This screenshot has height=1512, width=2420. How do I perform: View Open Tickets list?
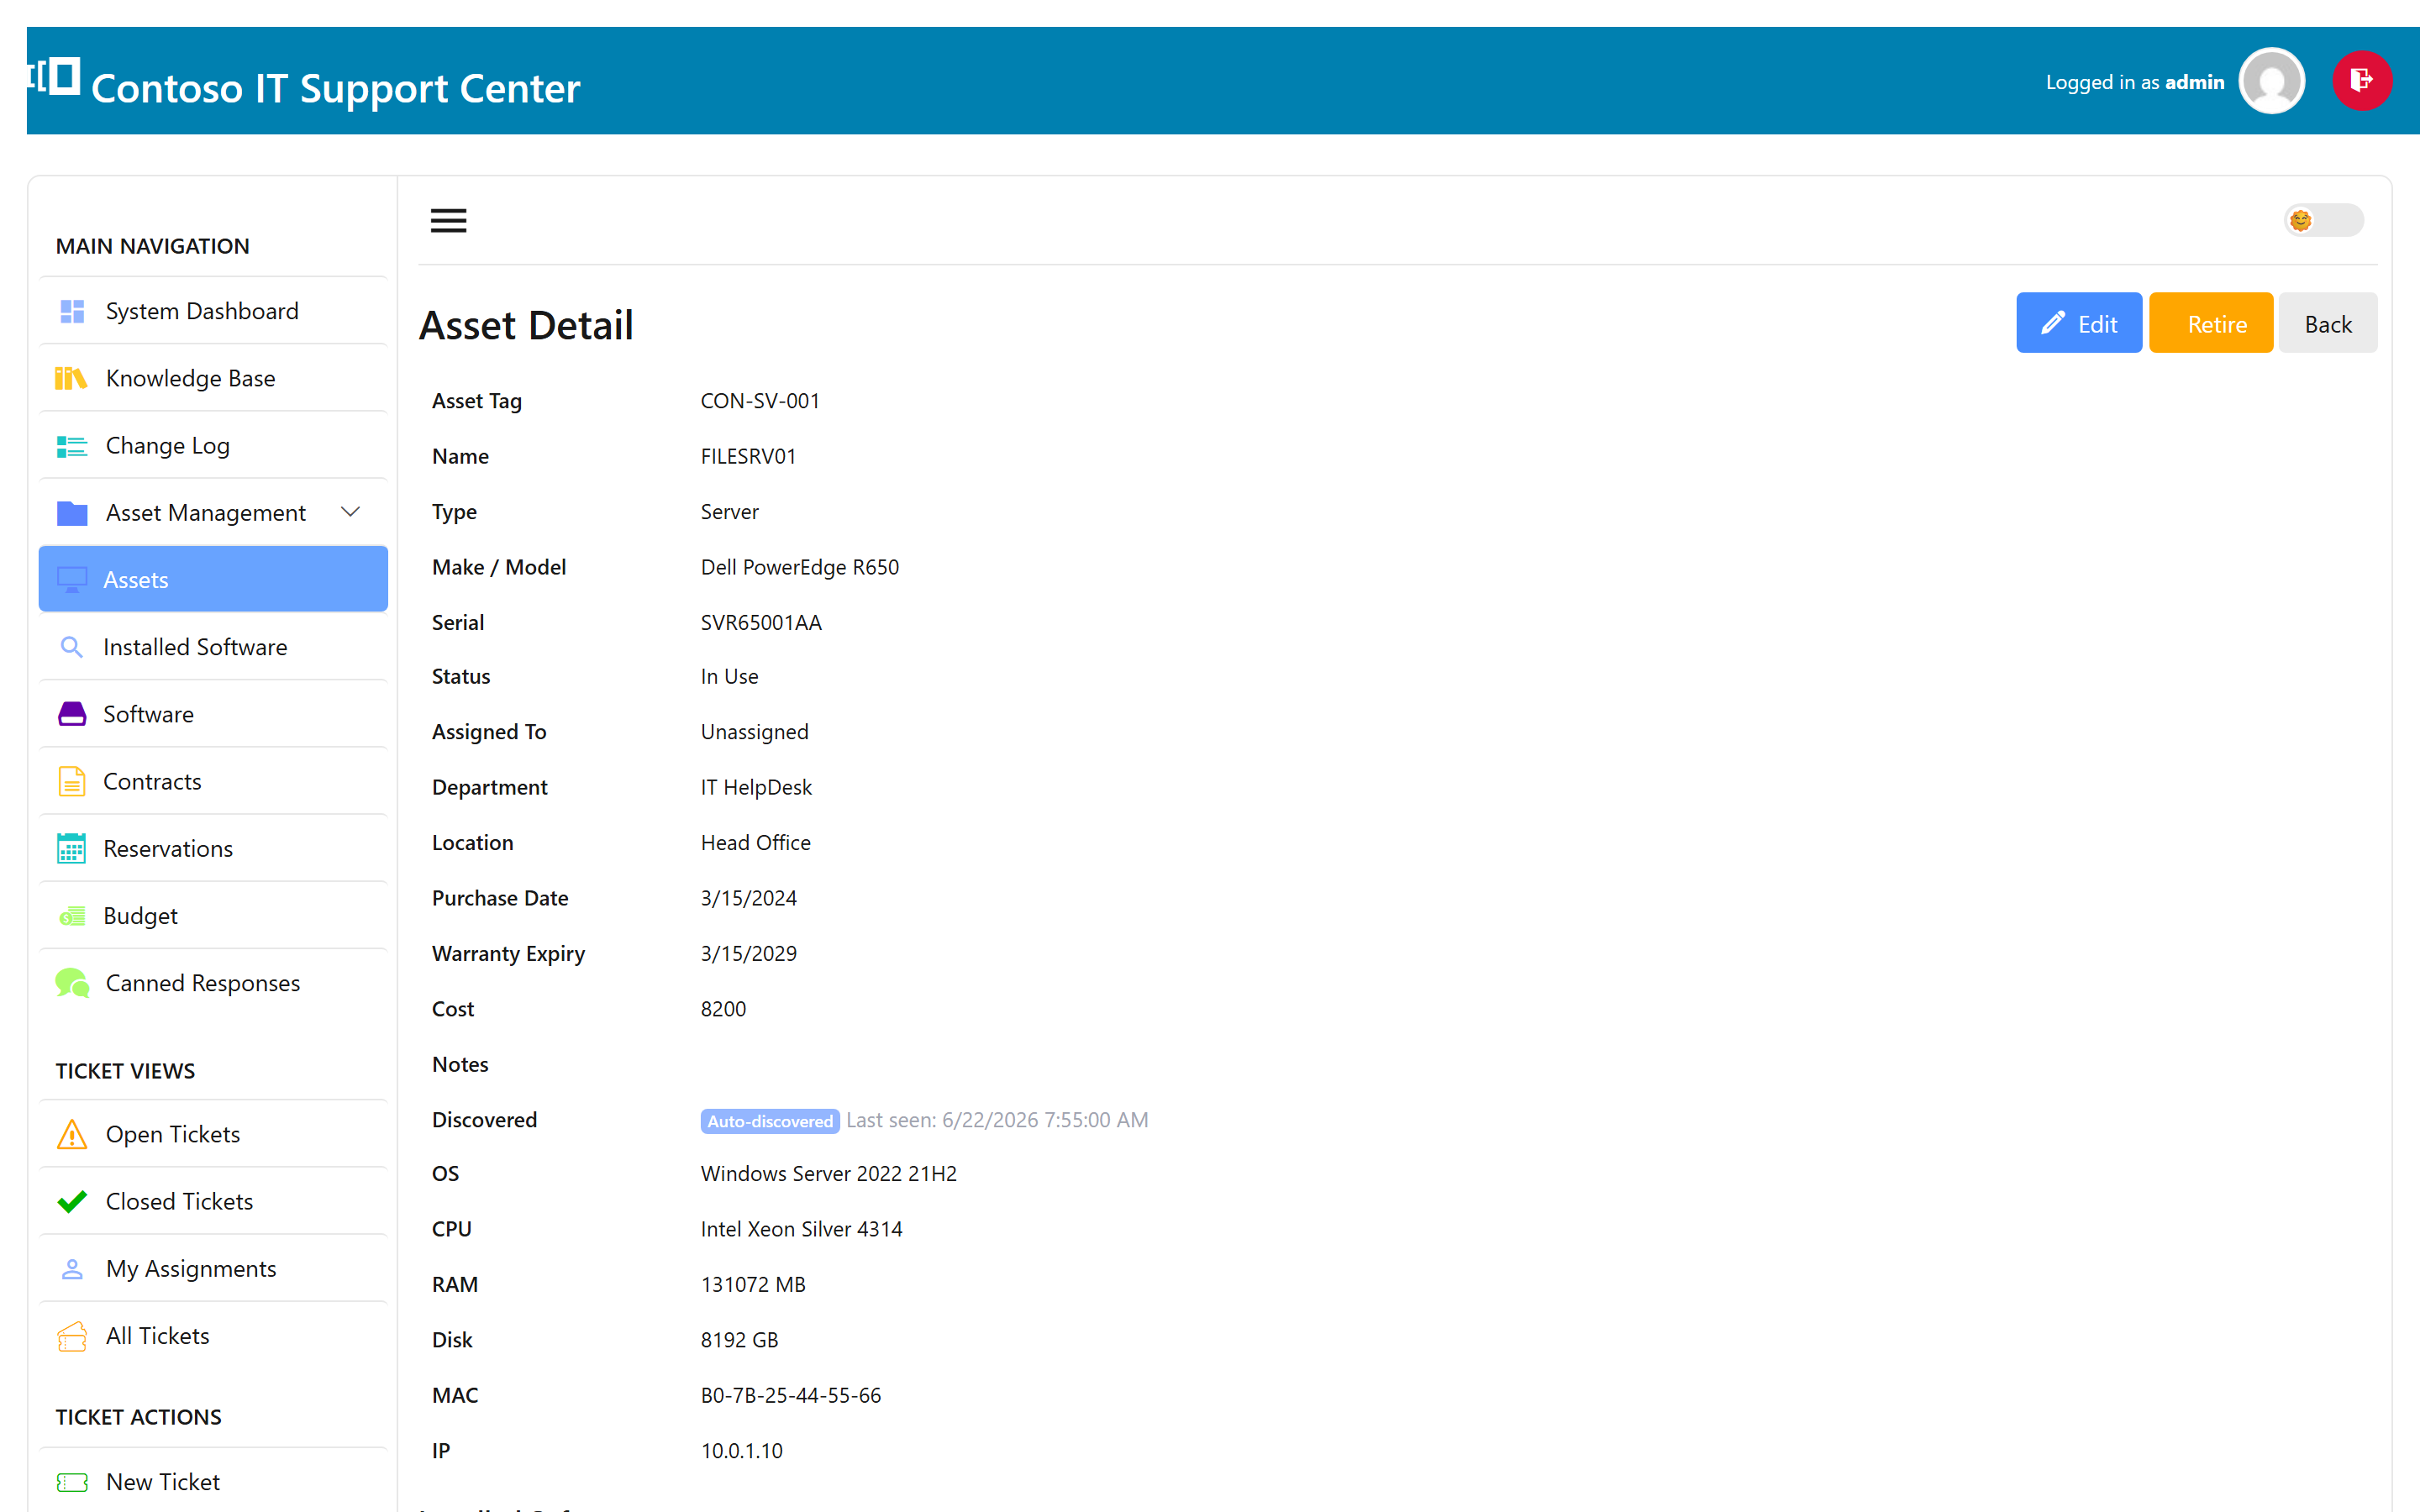[213, 1134]
